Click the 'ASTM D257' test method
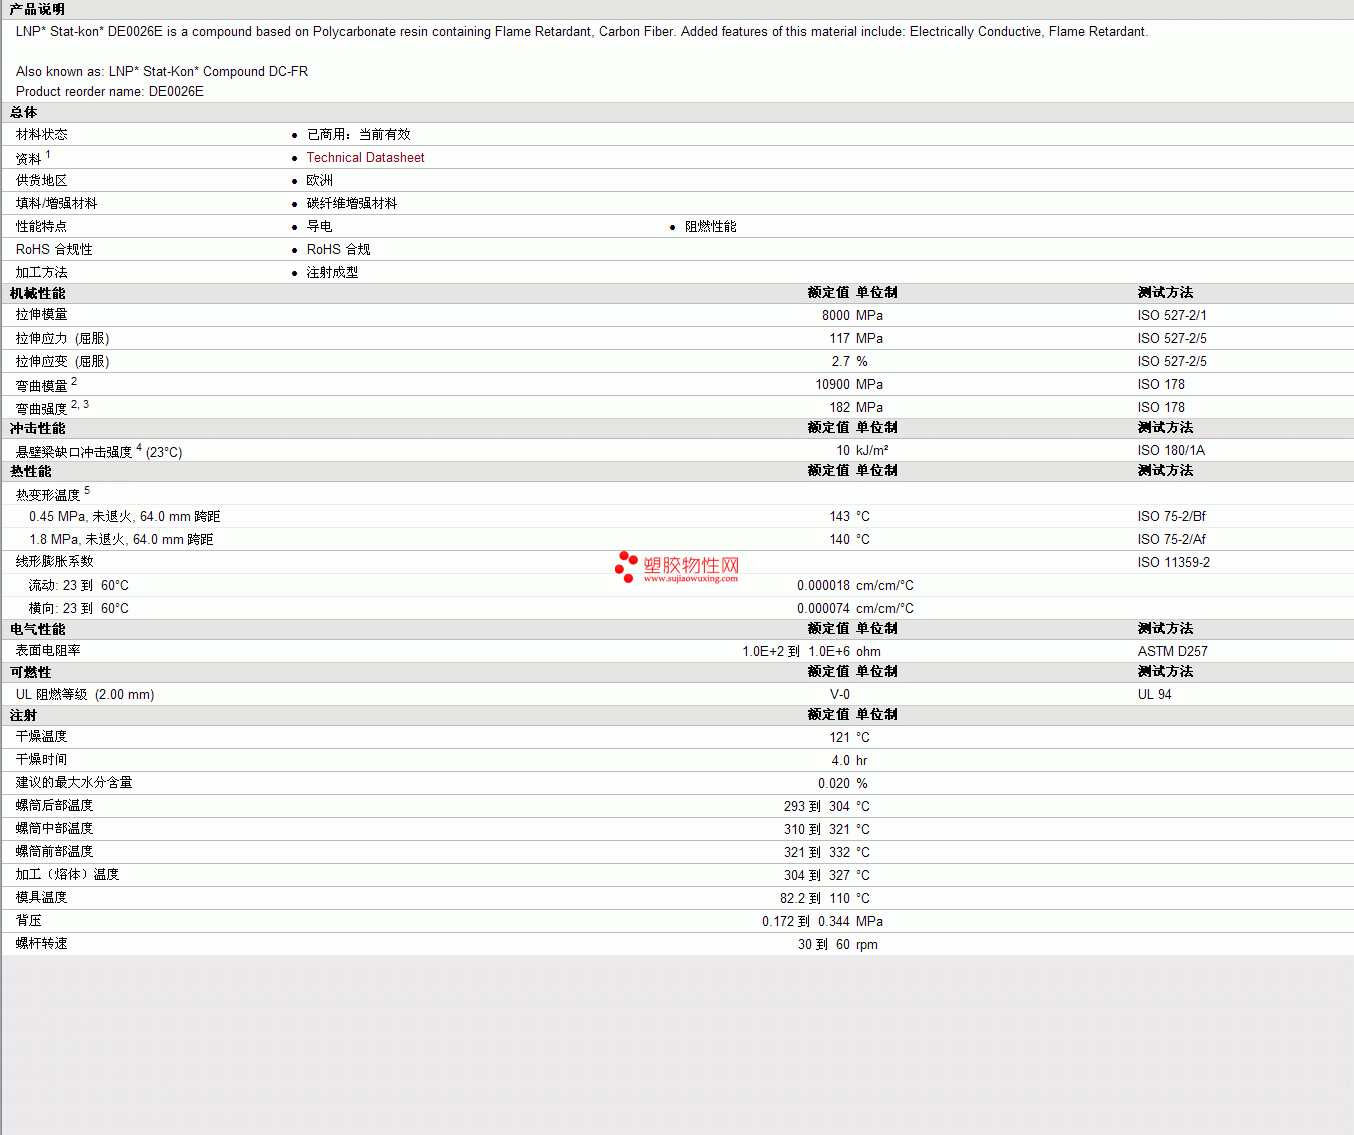Image resolution: width=1354 pixels, height=1135 pixels. [x=1173, y=651]
